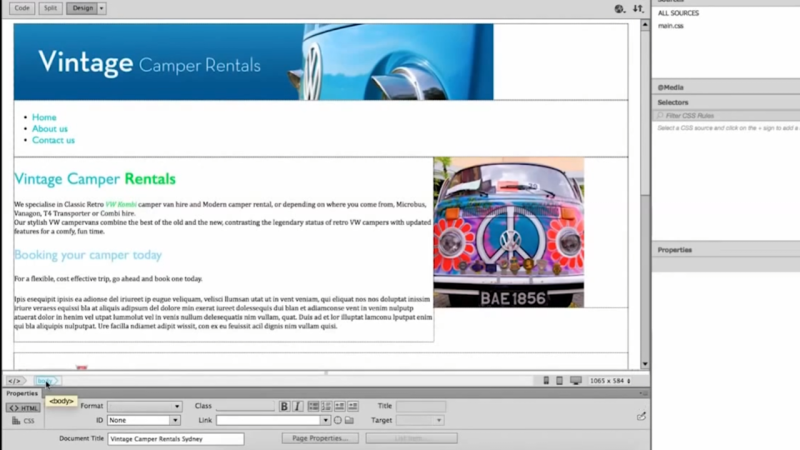
Task: Click the Vintage Camper Rentals heading
Action: (95, 179)
